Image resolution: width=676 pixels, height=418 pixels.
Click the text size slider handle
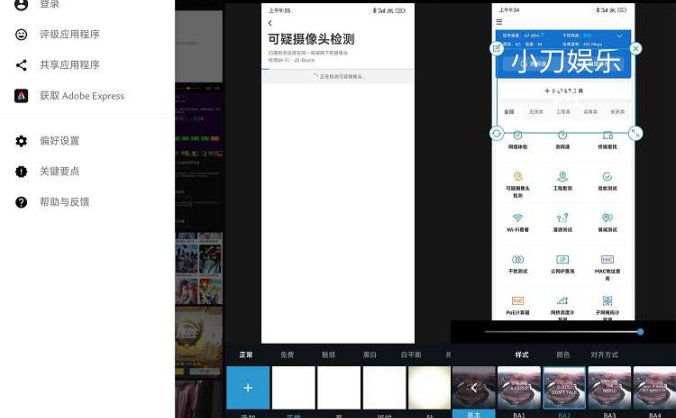(640, 331)
